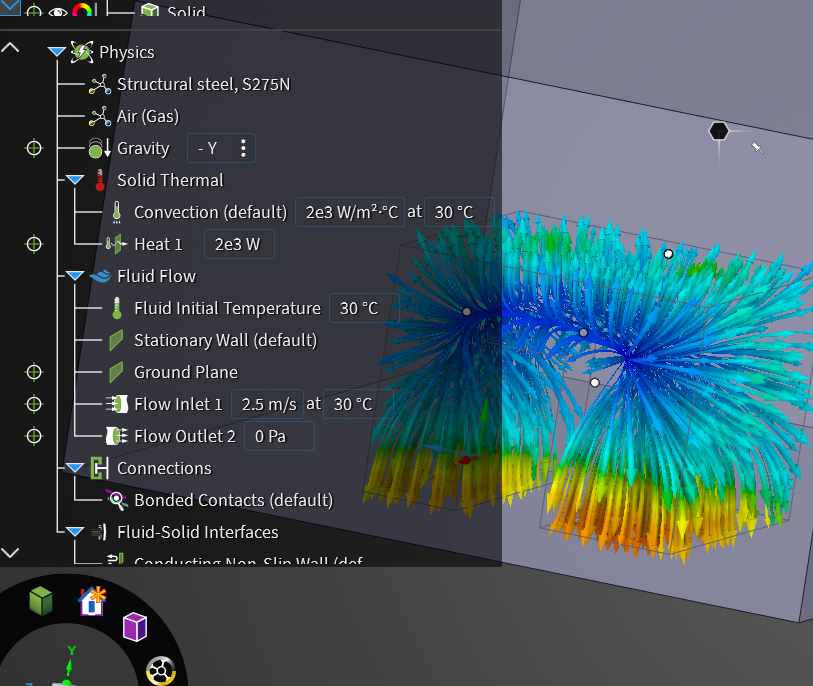Click the purple cube icon in view wheel

[x=135, y=627]
